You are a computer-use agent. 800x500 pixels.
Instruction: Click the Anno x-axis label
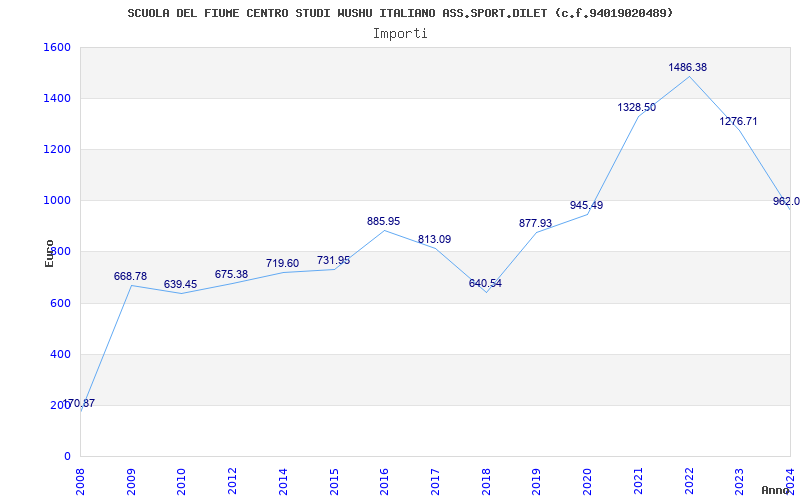coord(776,490)
